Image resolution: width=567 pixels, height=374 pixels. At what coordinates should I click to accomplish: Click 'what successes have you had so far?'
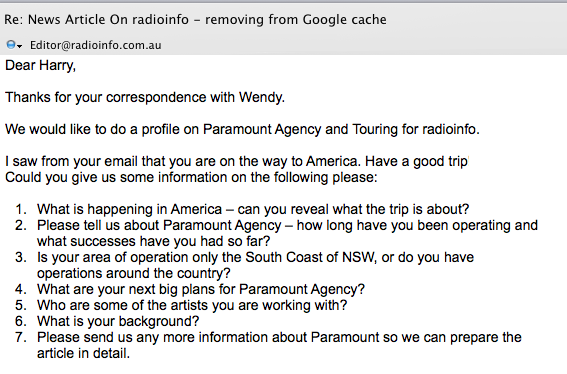(153, 241)
